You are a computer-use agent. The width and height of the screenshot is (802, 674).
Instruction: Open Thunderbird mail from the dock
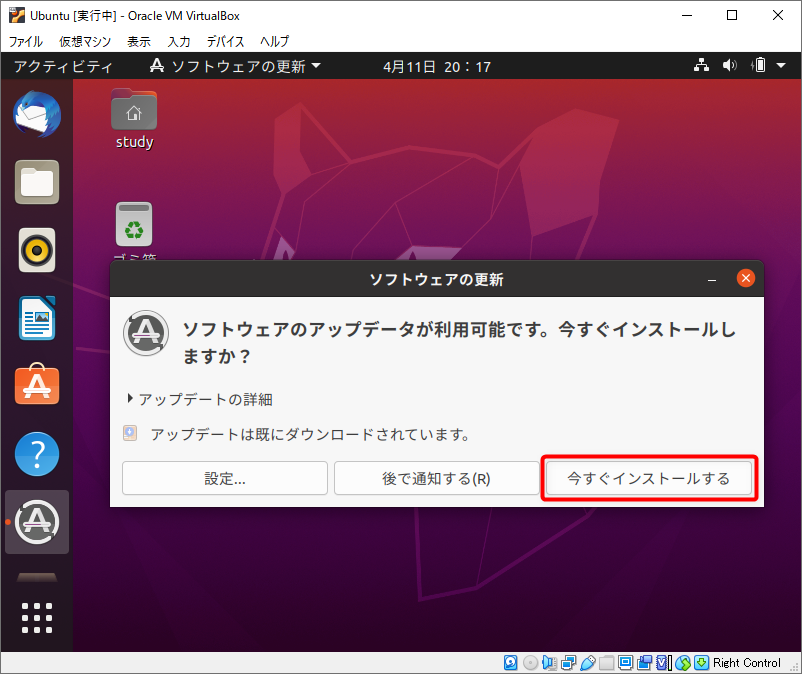coord(37,115)
